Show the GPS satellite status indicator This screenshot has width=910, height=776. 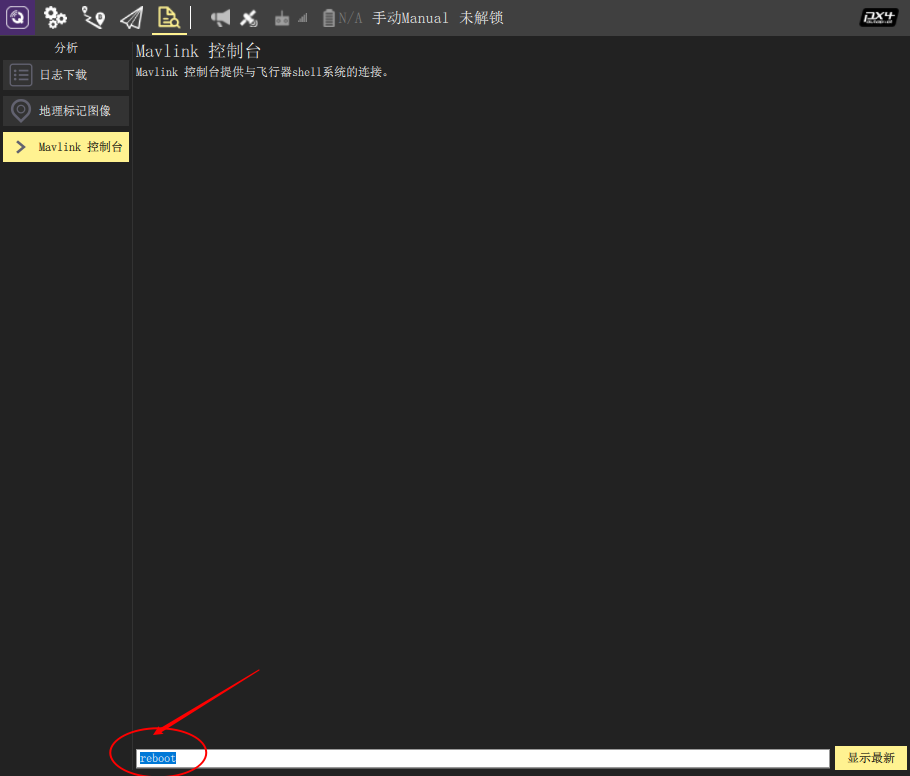249,18
